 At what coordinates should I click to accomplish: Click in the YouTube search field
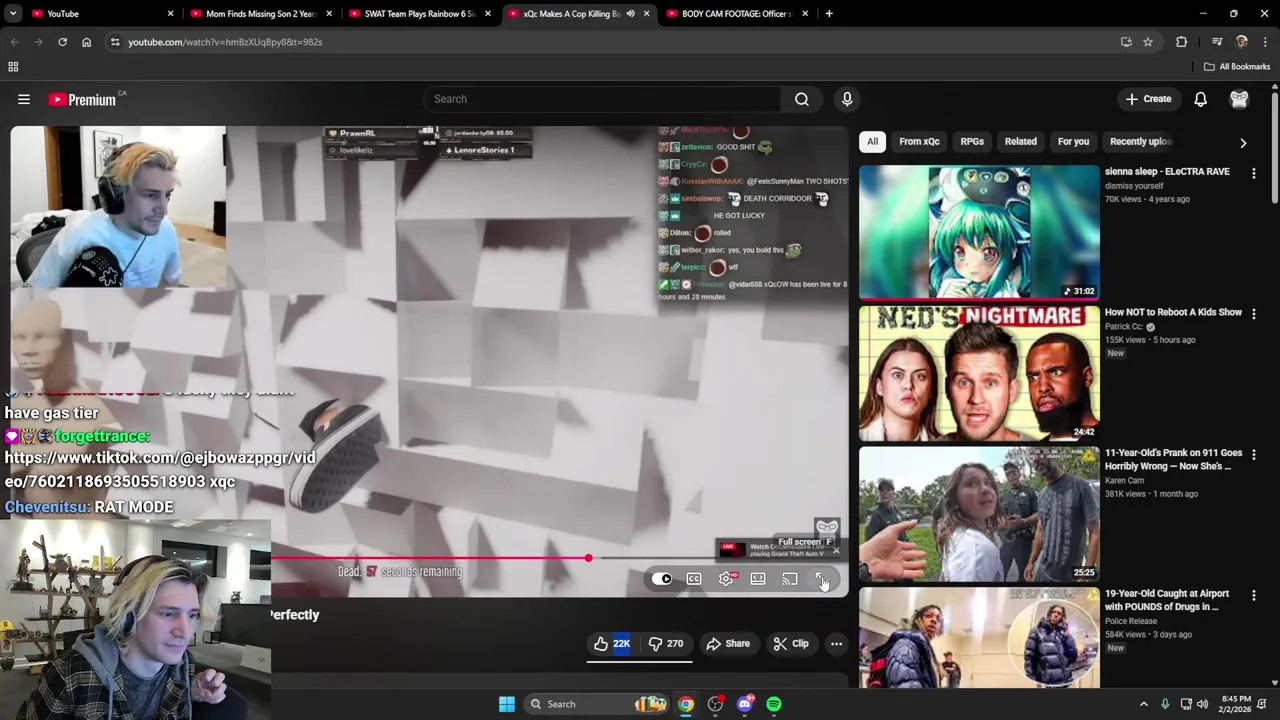click(x=602, y=99)
